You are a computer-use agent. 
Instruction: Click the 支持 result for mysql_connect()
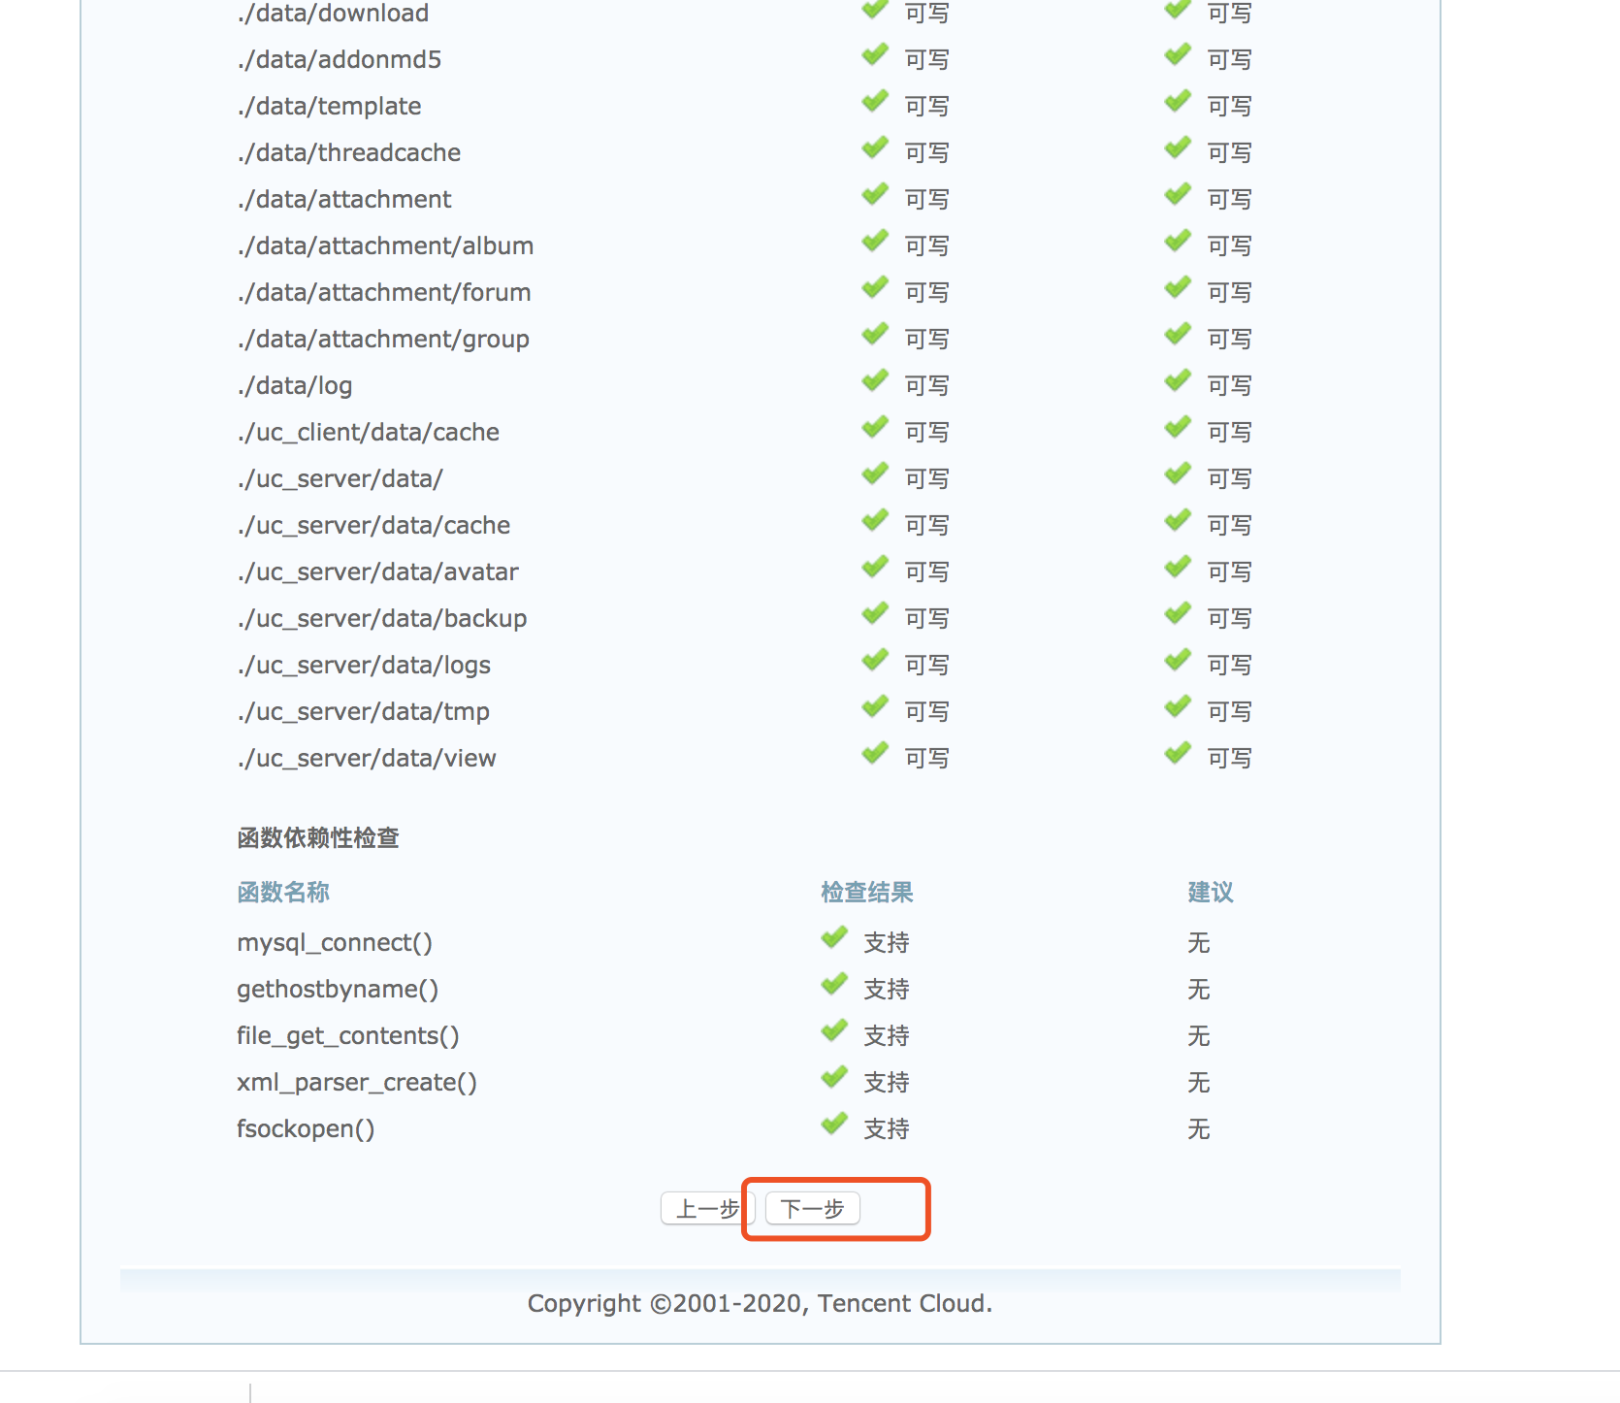coord(887,943)
